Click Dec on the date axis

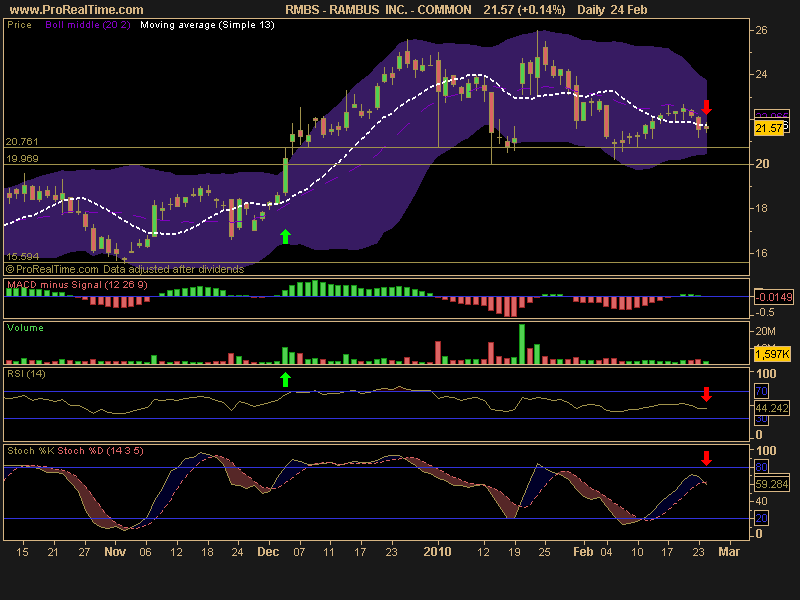pyautogui.click(x=268, y=552)
